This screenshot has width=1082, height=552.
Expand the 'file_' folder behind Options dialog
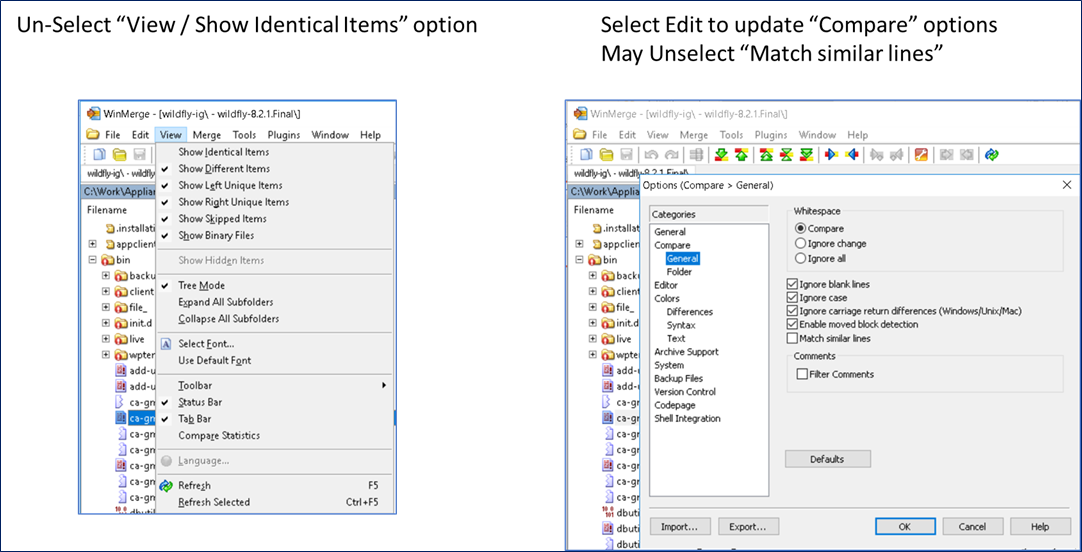(593, 307)
